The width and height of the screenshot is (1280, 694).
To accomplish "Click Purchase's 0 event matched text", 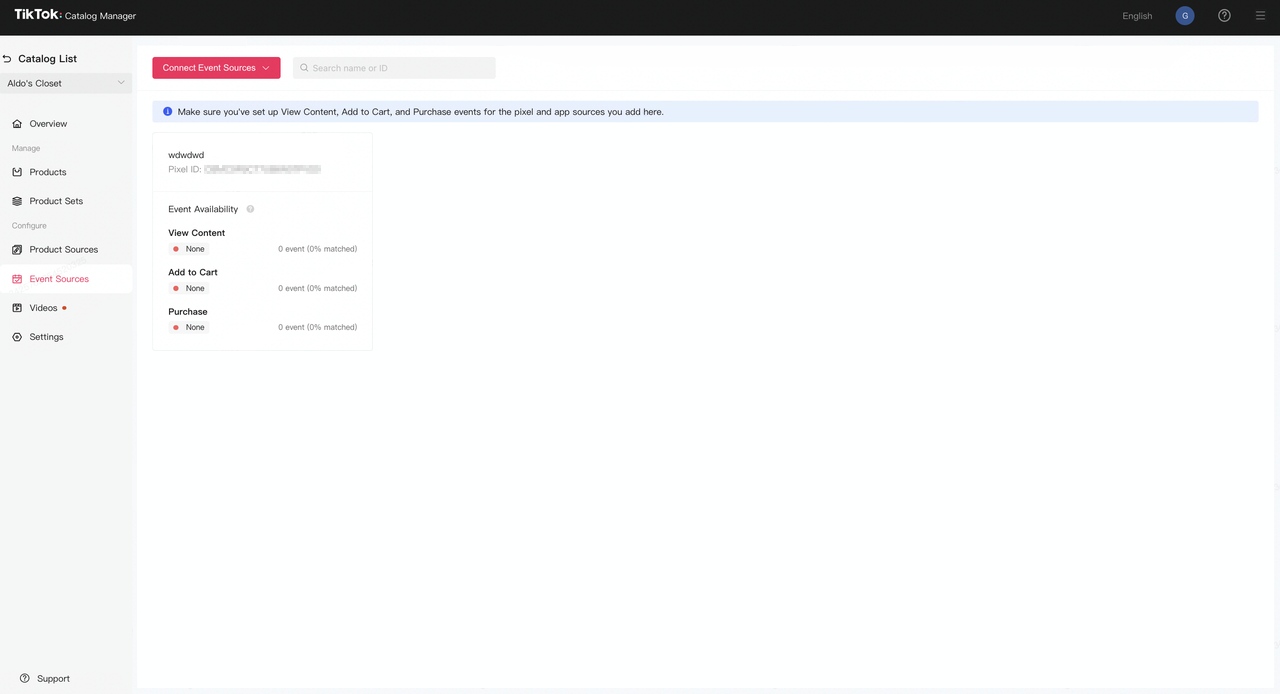I will tap(317, 327).
